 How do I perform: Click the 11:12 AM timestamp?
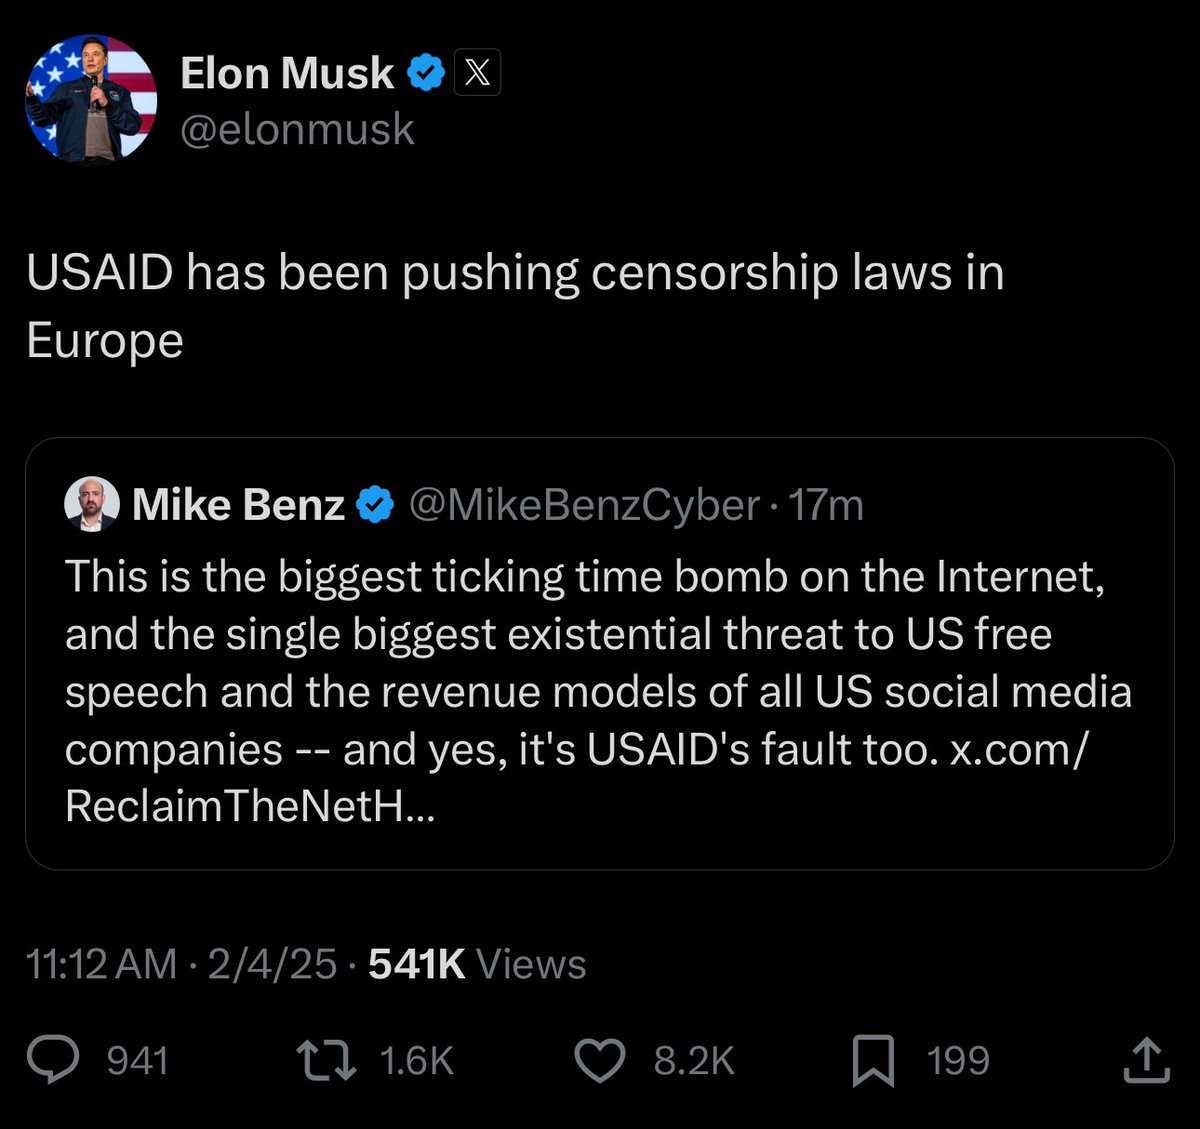[101, 964]
